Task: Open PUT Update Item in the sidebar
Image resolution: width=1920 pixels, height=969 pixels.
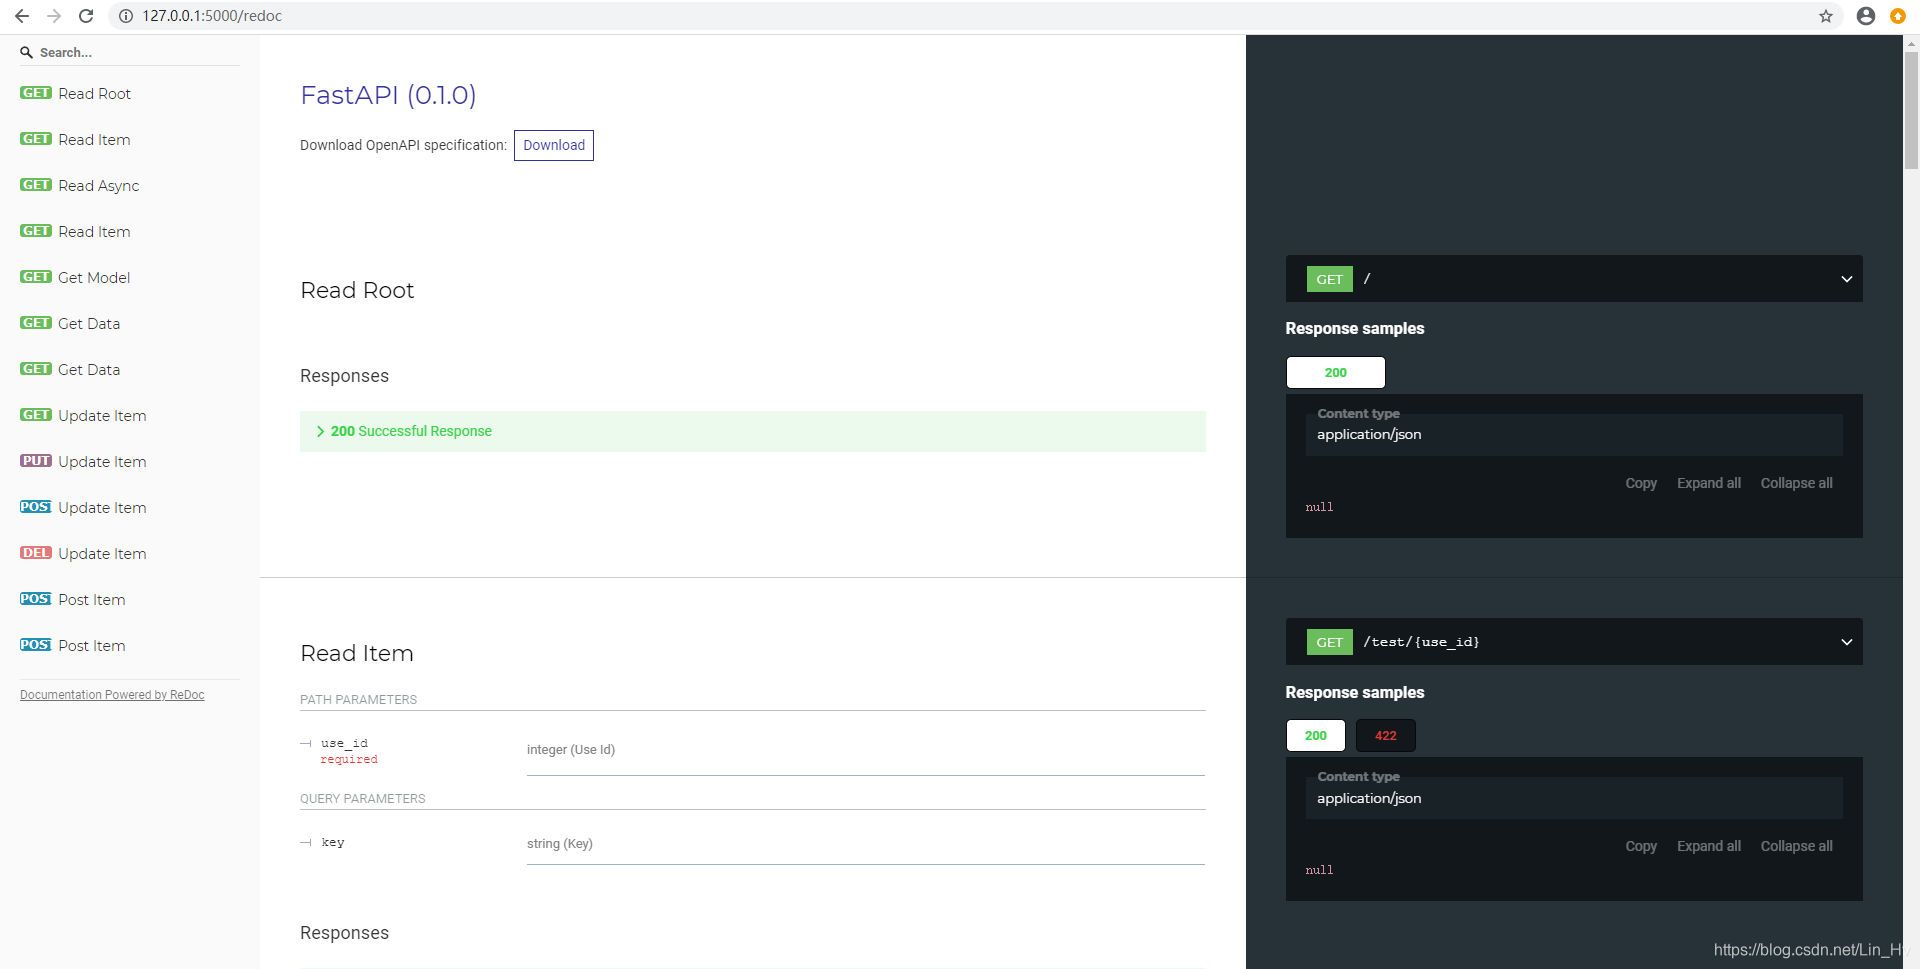Action: 83,461
